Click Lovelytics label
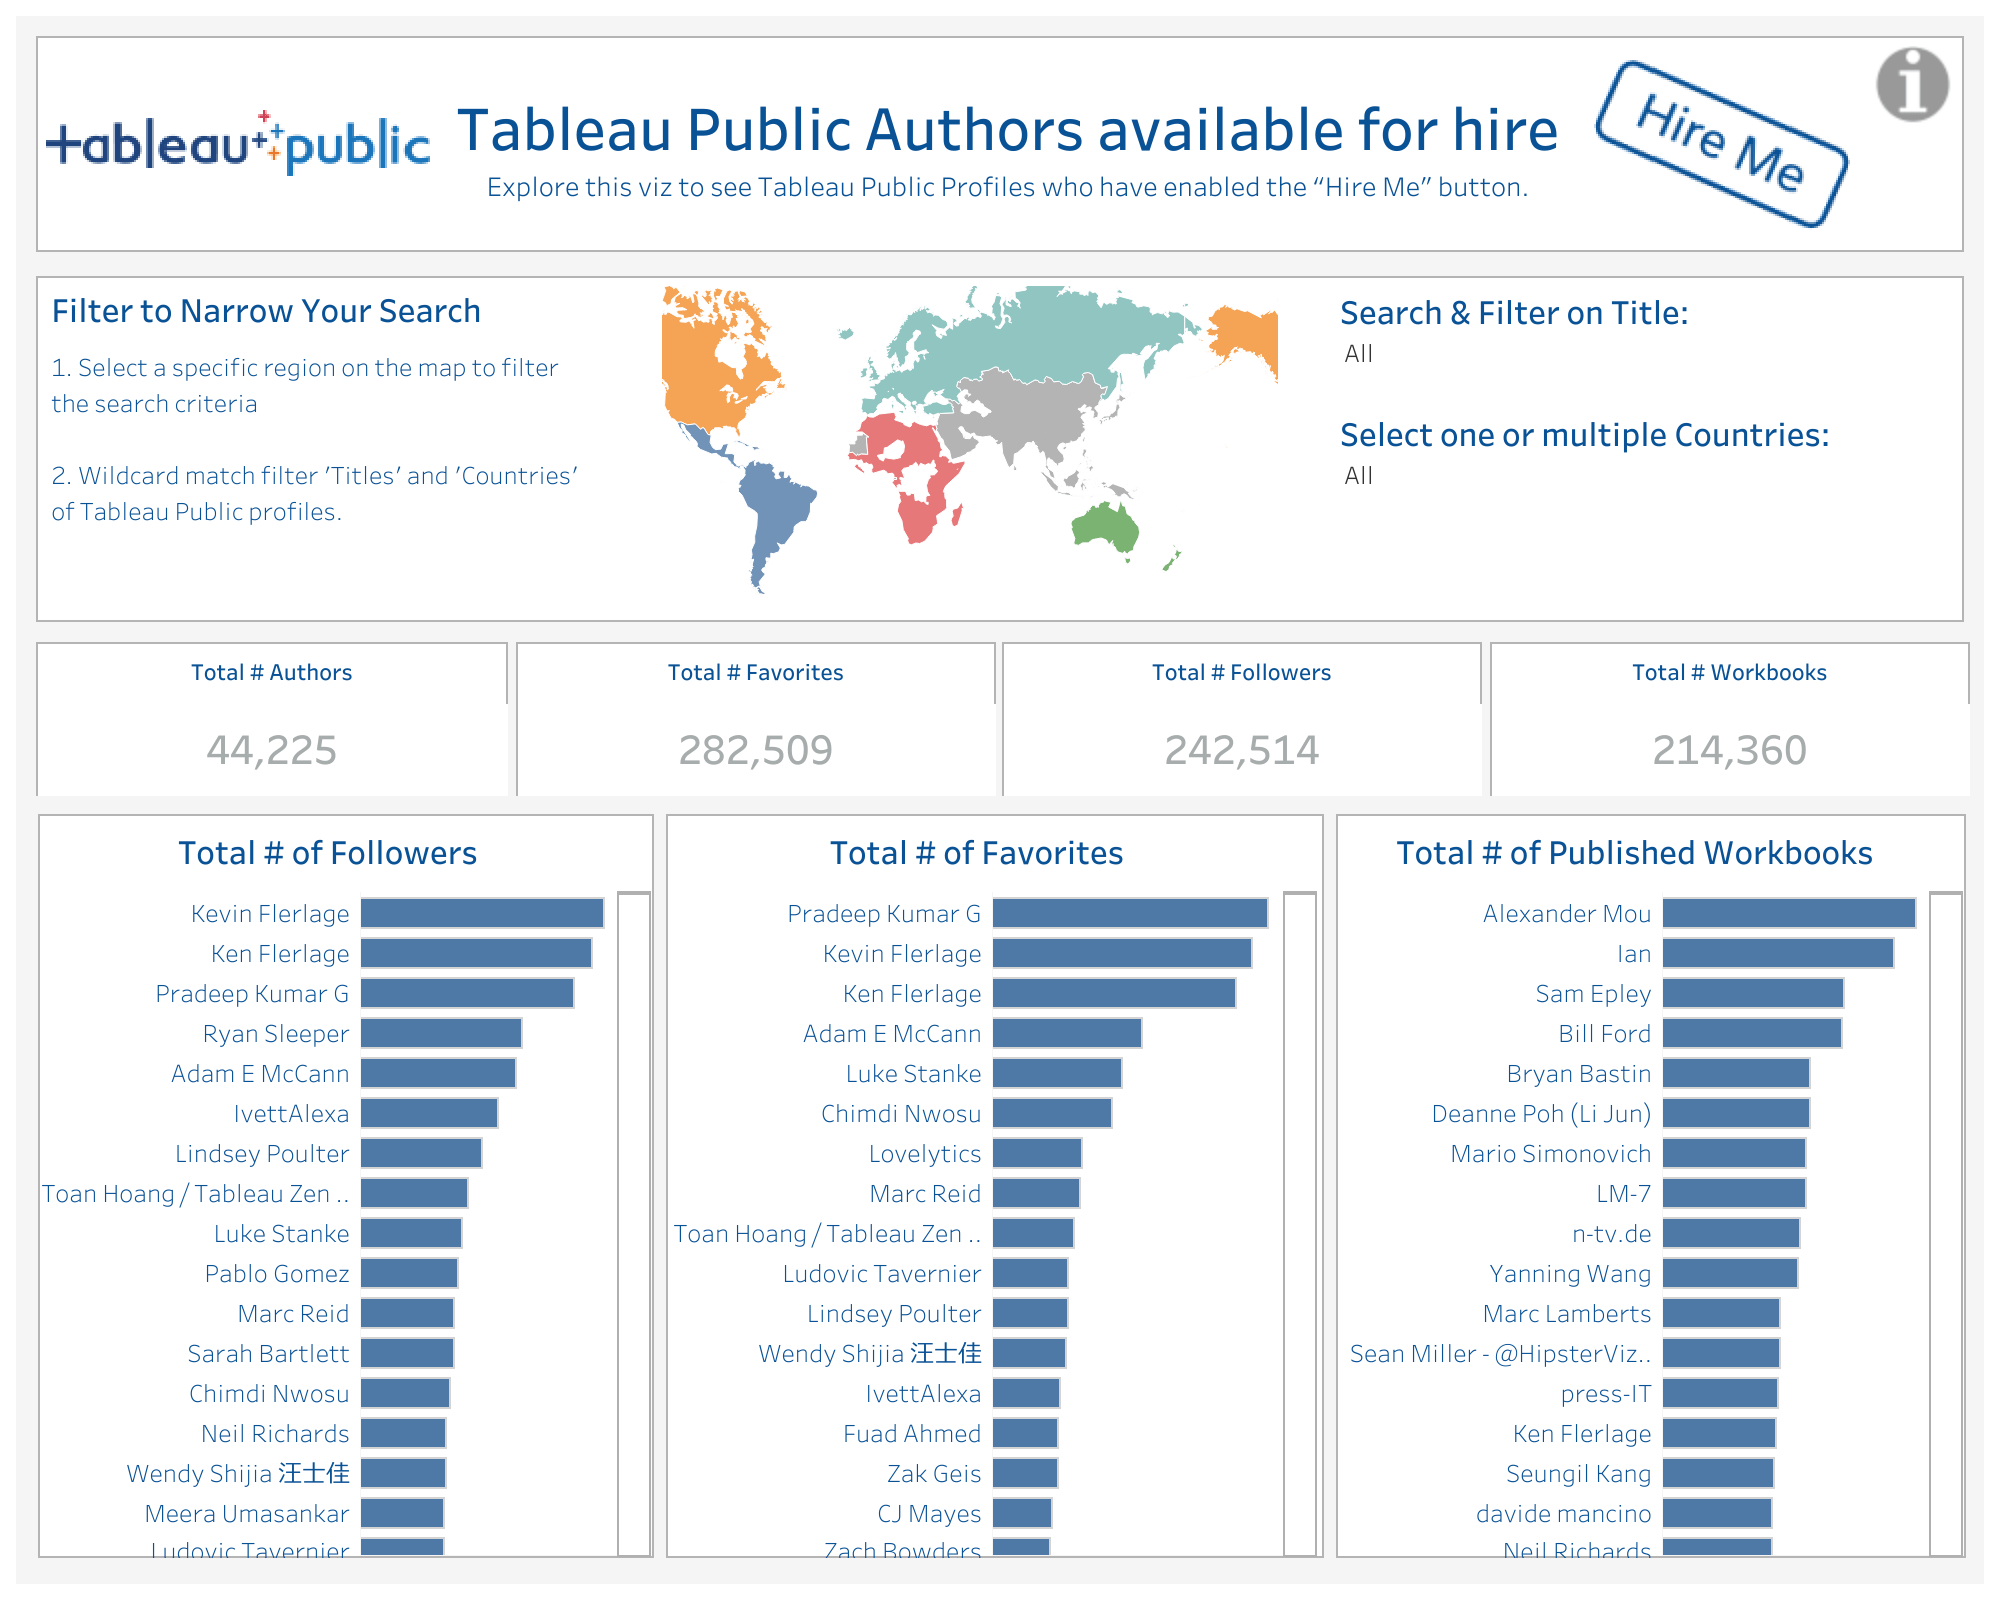Image resolution: width=1998 pixels, height=1598 pixels. pyautogui.click(x=925, y=1154)
